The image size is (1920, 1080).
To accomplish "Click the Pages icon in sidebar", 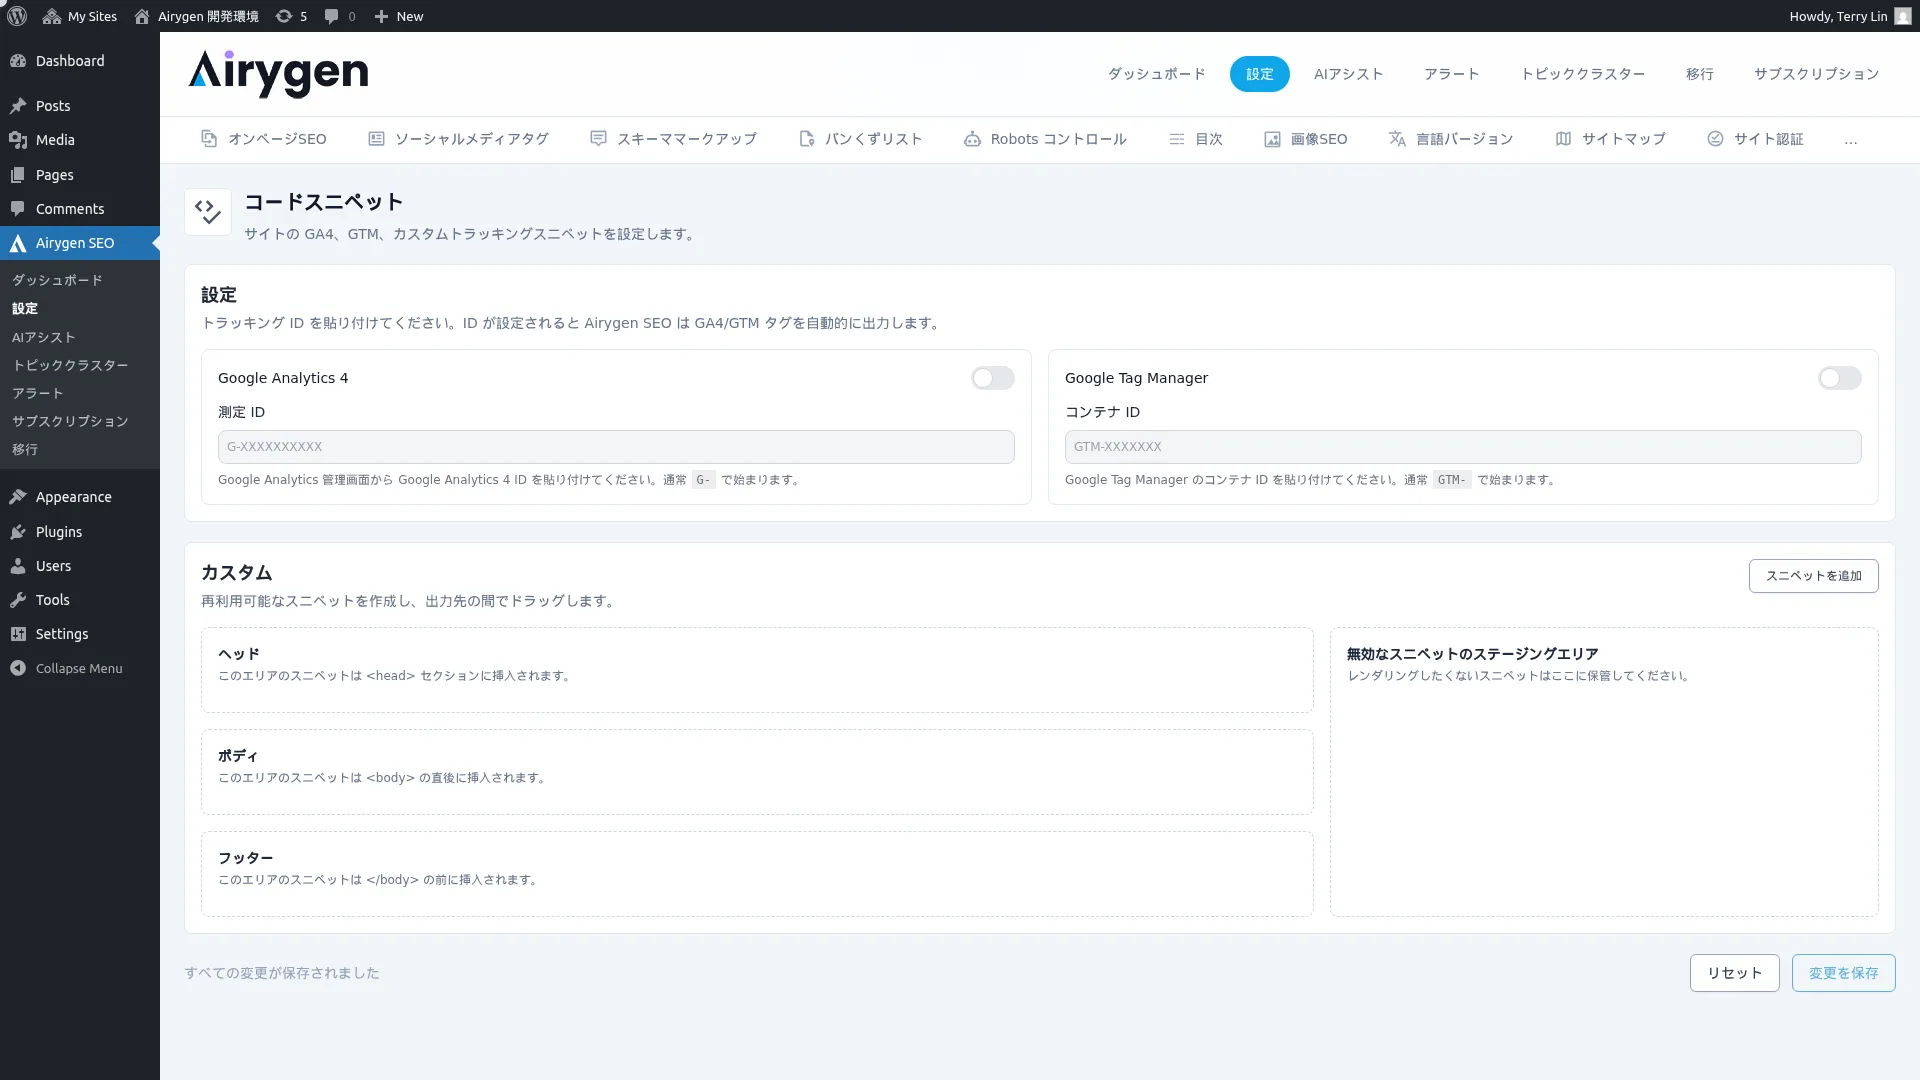I will click(x=18, y=175).
